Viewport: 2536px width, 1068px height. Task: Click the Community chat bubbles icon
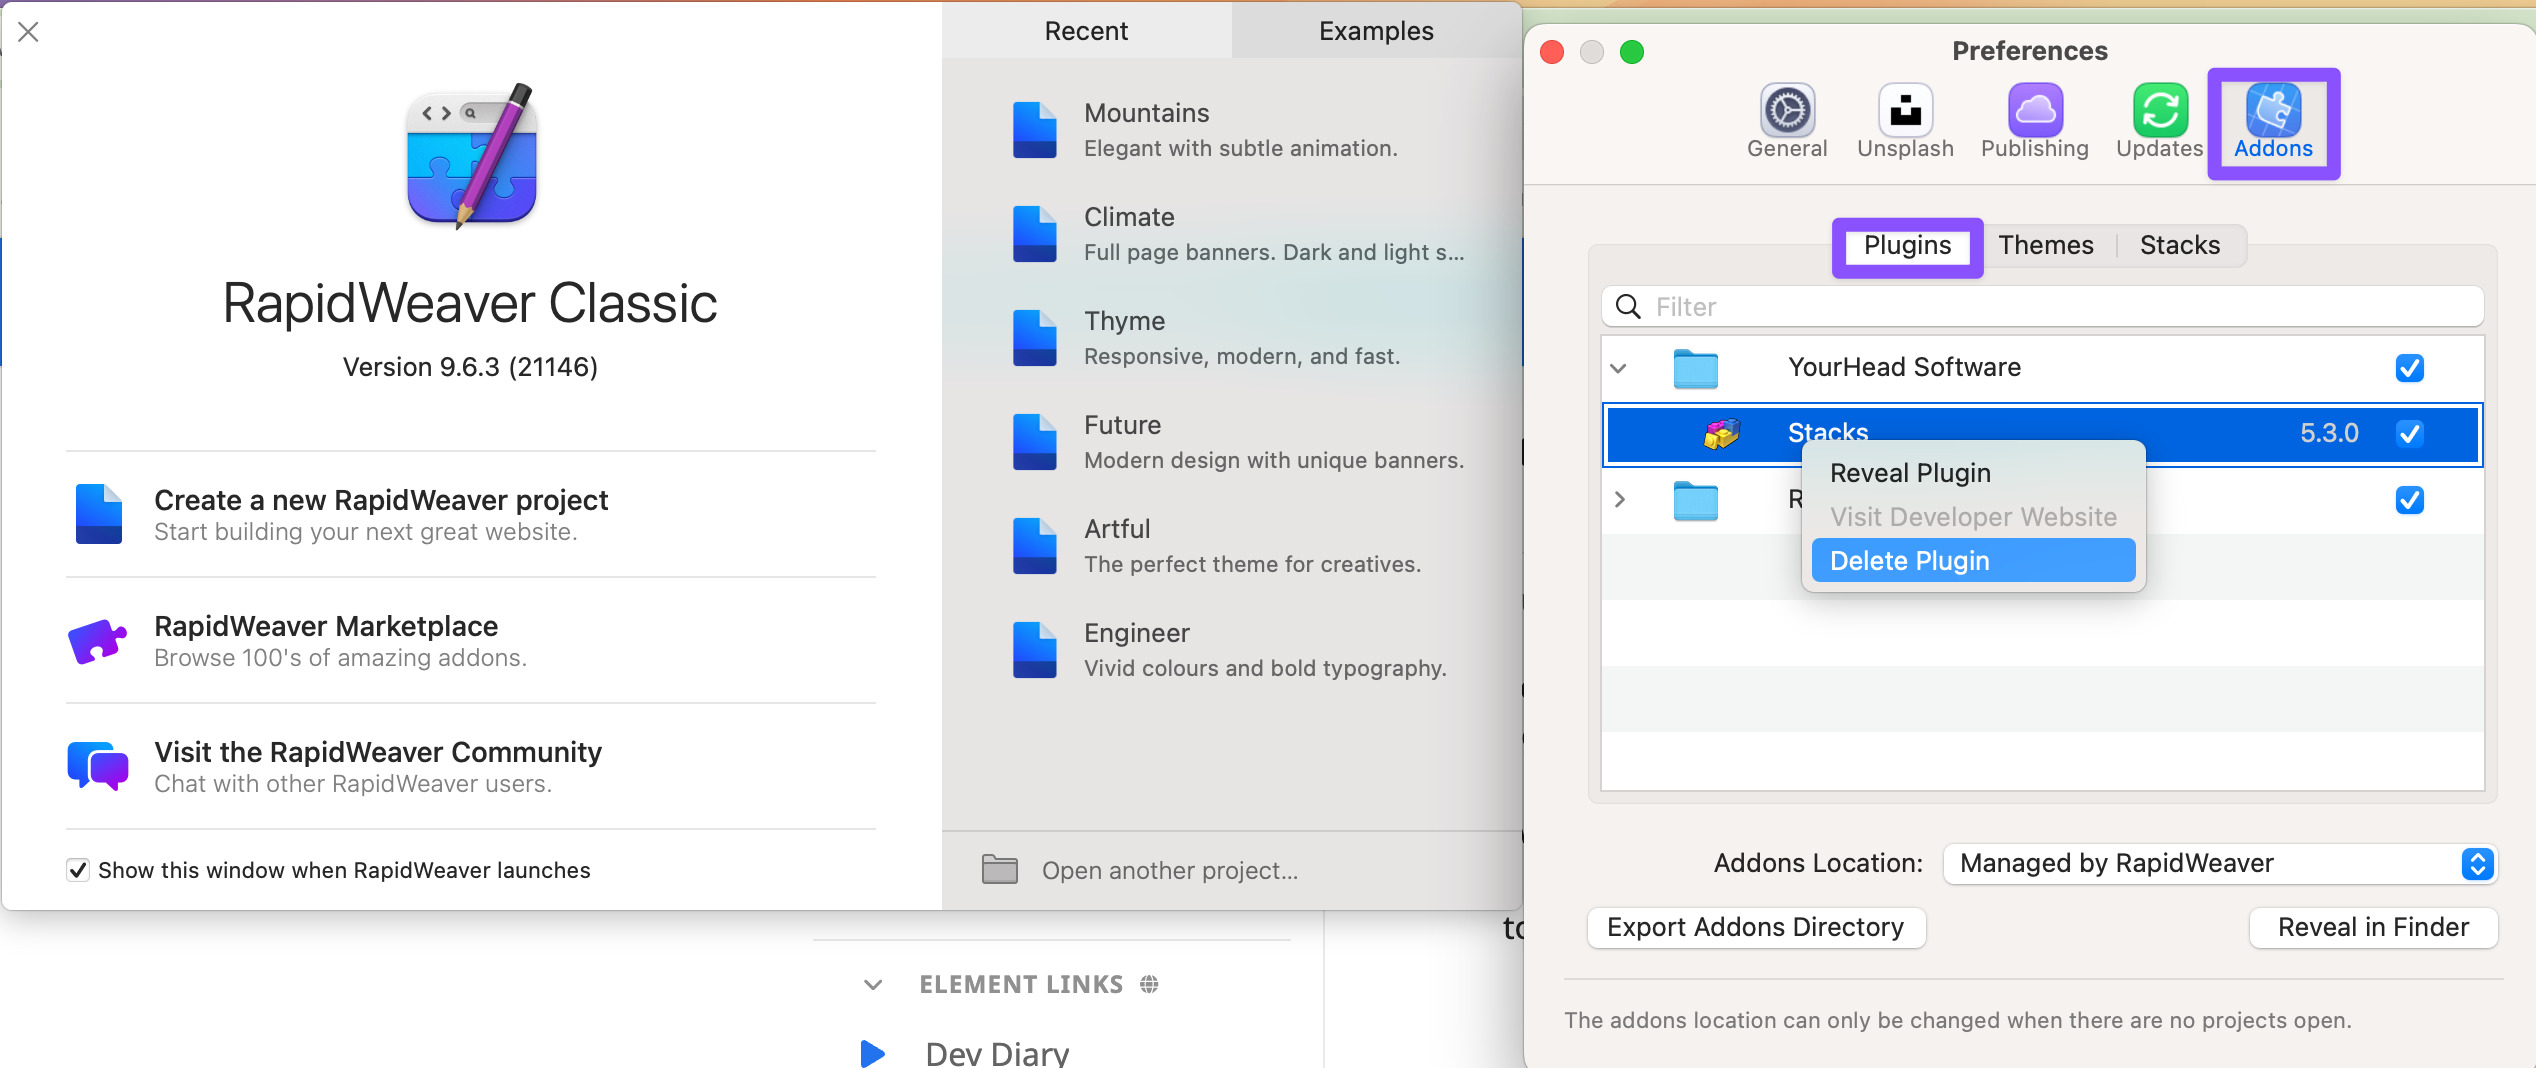(97, 766)
